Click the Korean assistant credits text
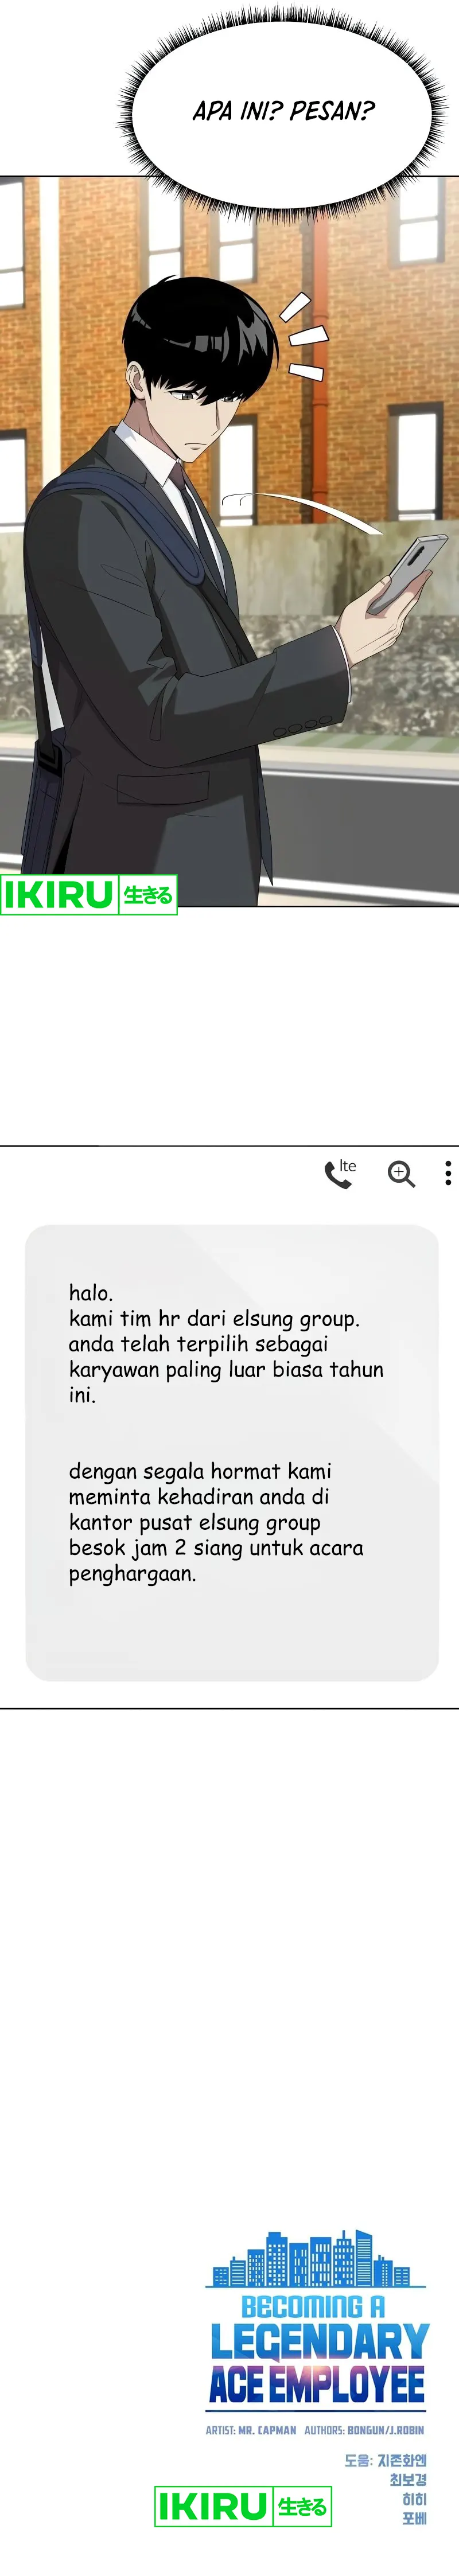Image resolution: width=459 pixels, height=2576 pixels. (387, 2488)
